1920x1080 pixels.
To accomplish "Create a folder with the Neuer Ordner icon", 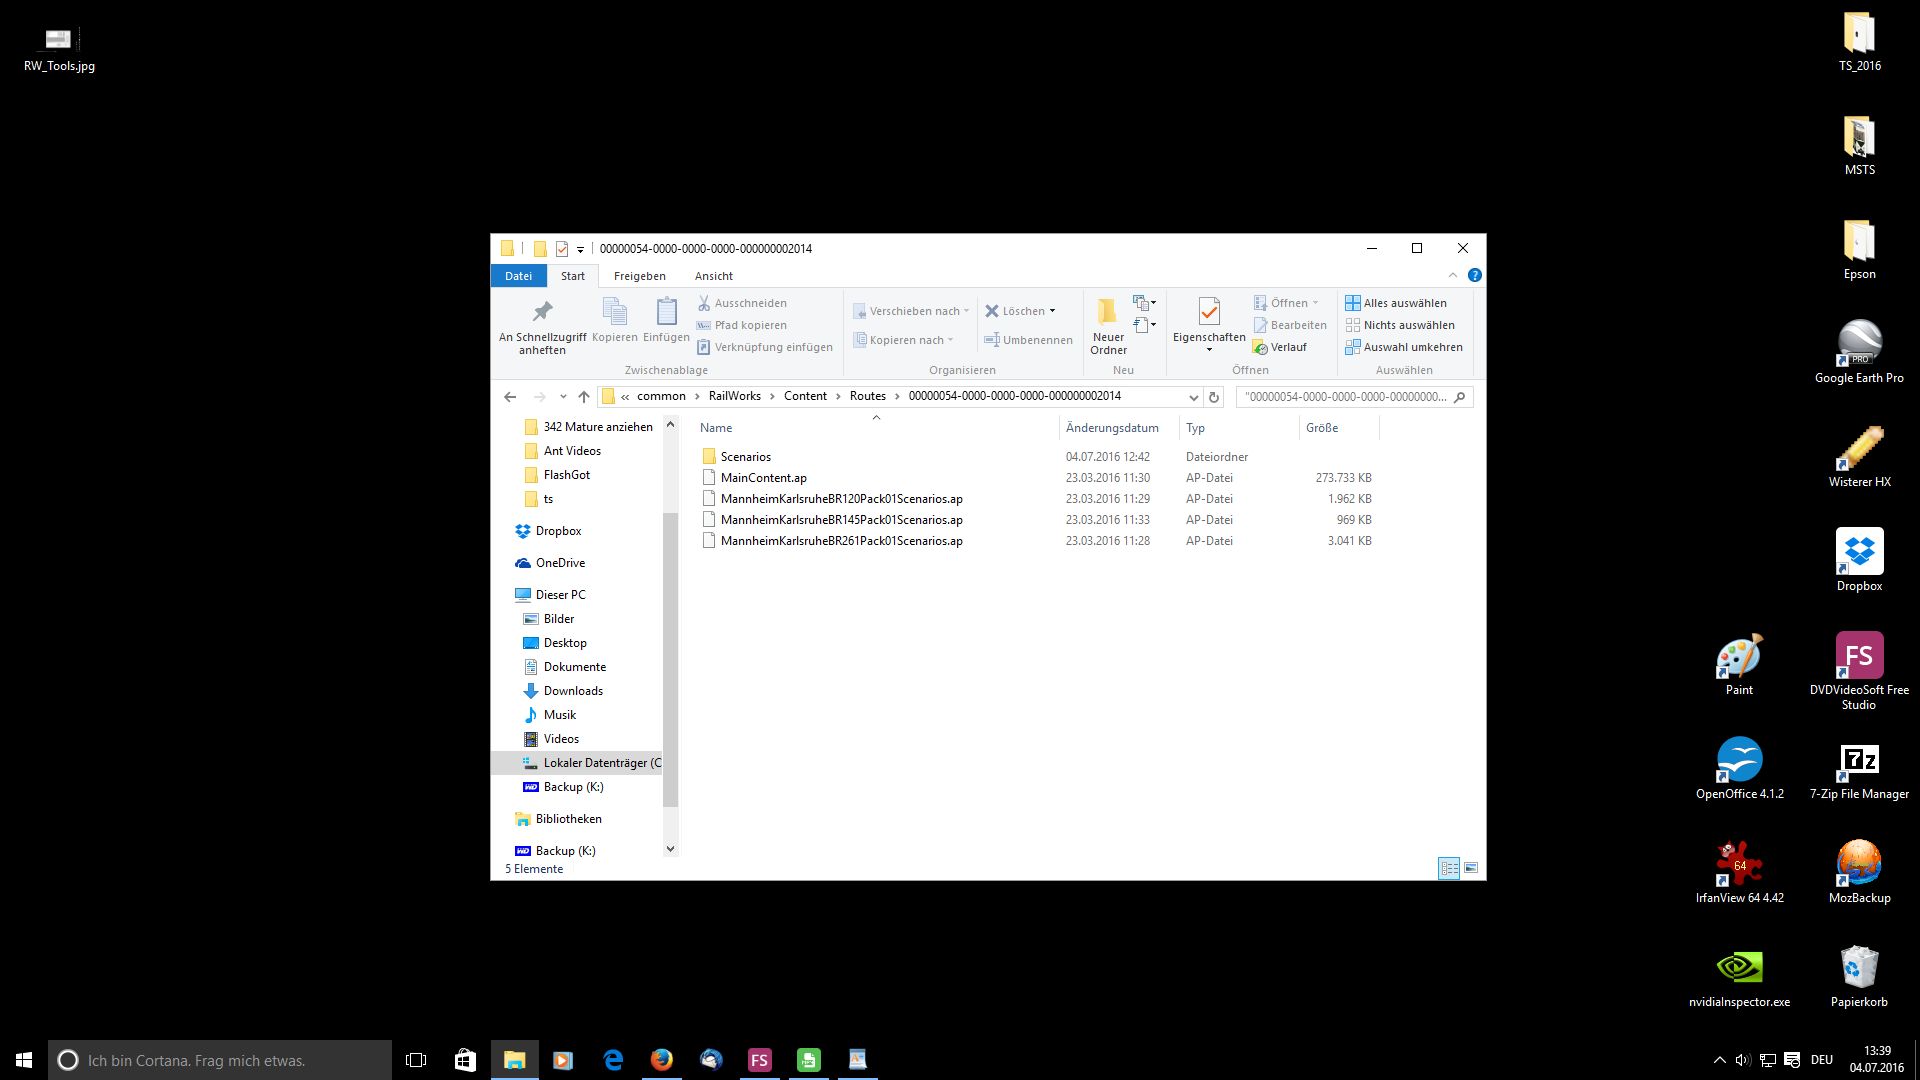I will click(1107, 312).
